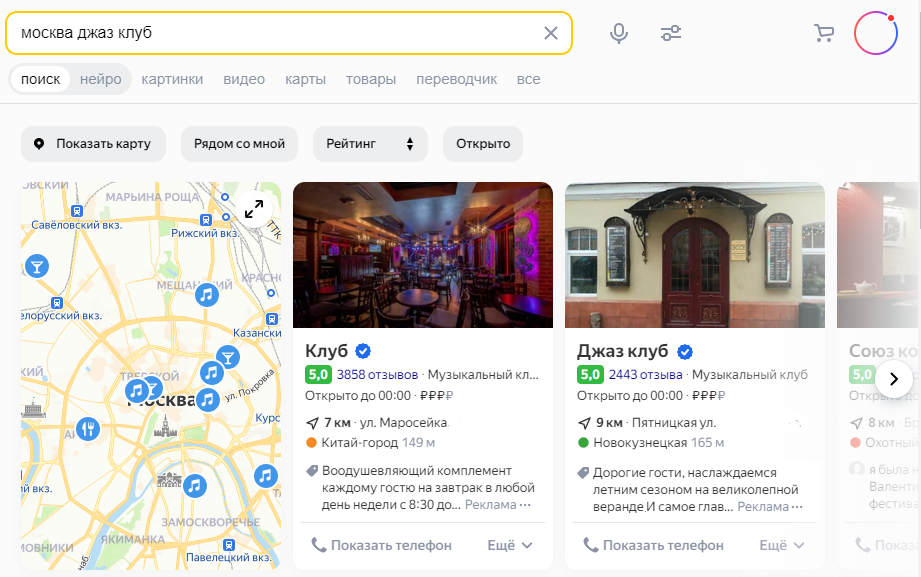The height and width of the screenshot is (577, 921).
Task: Open the '3858 отзывов' reviews link
Action: pyautogui.click(x=377, y=374)
